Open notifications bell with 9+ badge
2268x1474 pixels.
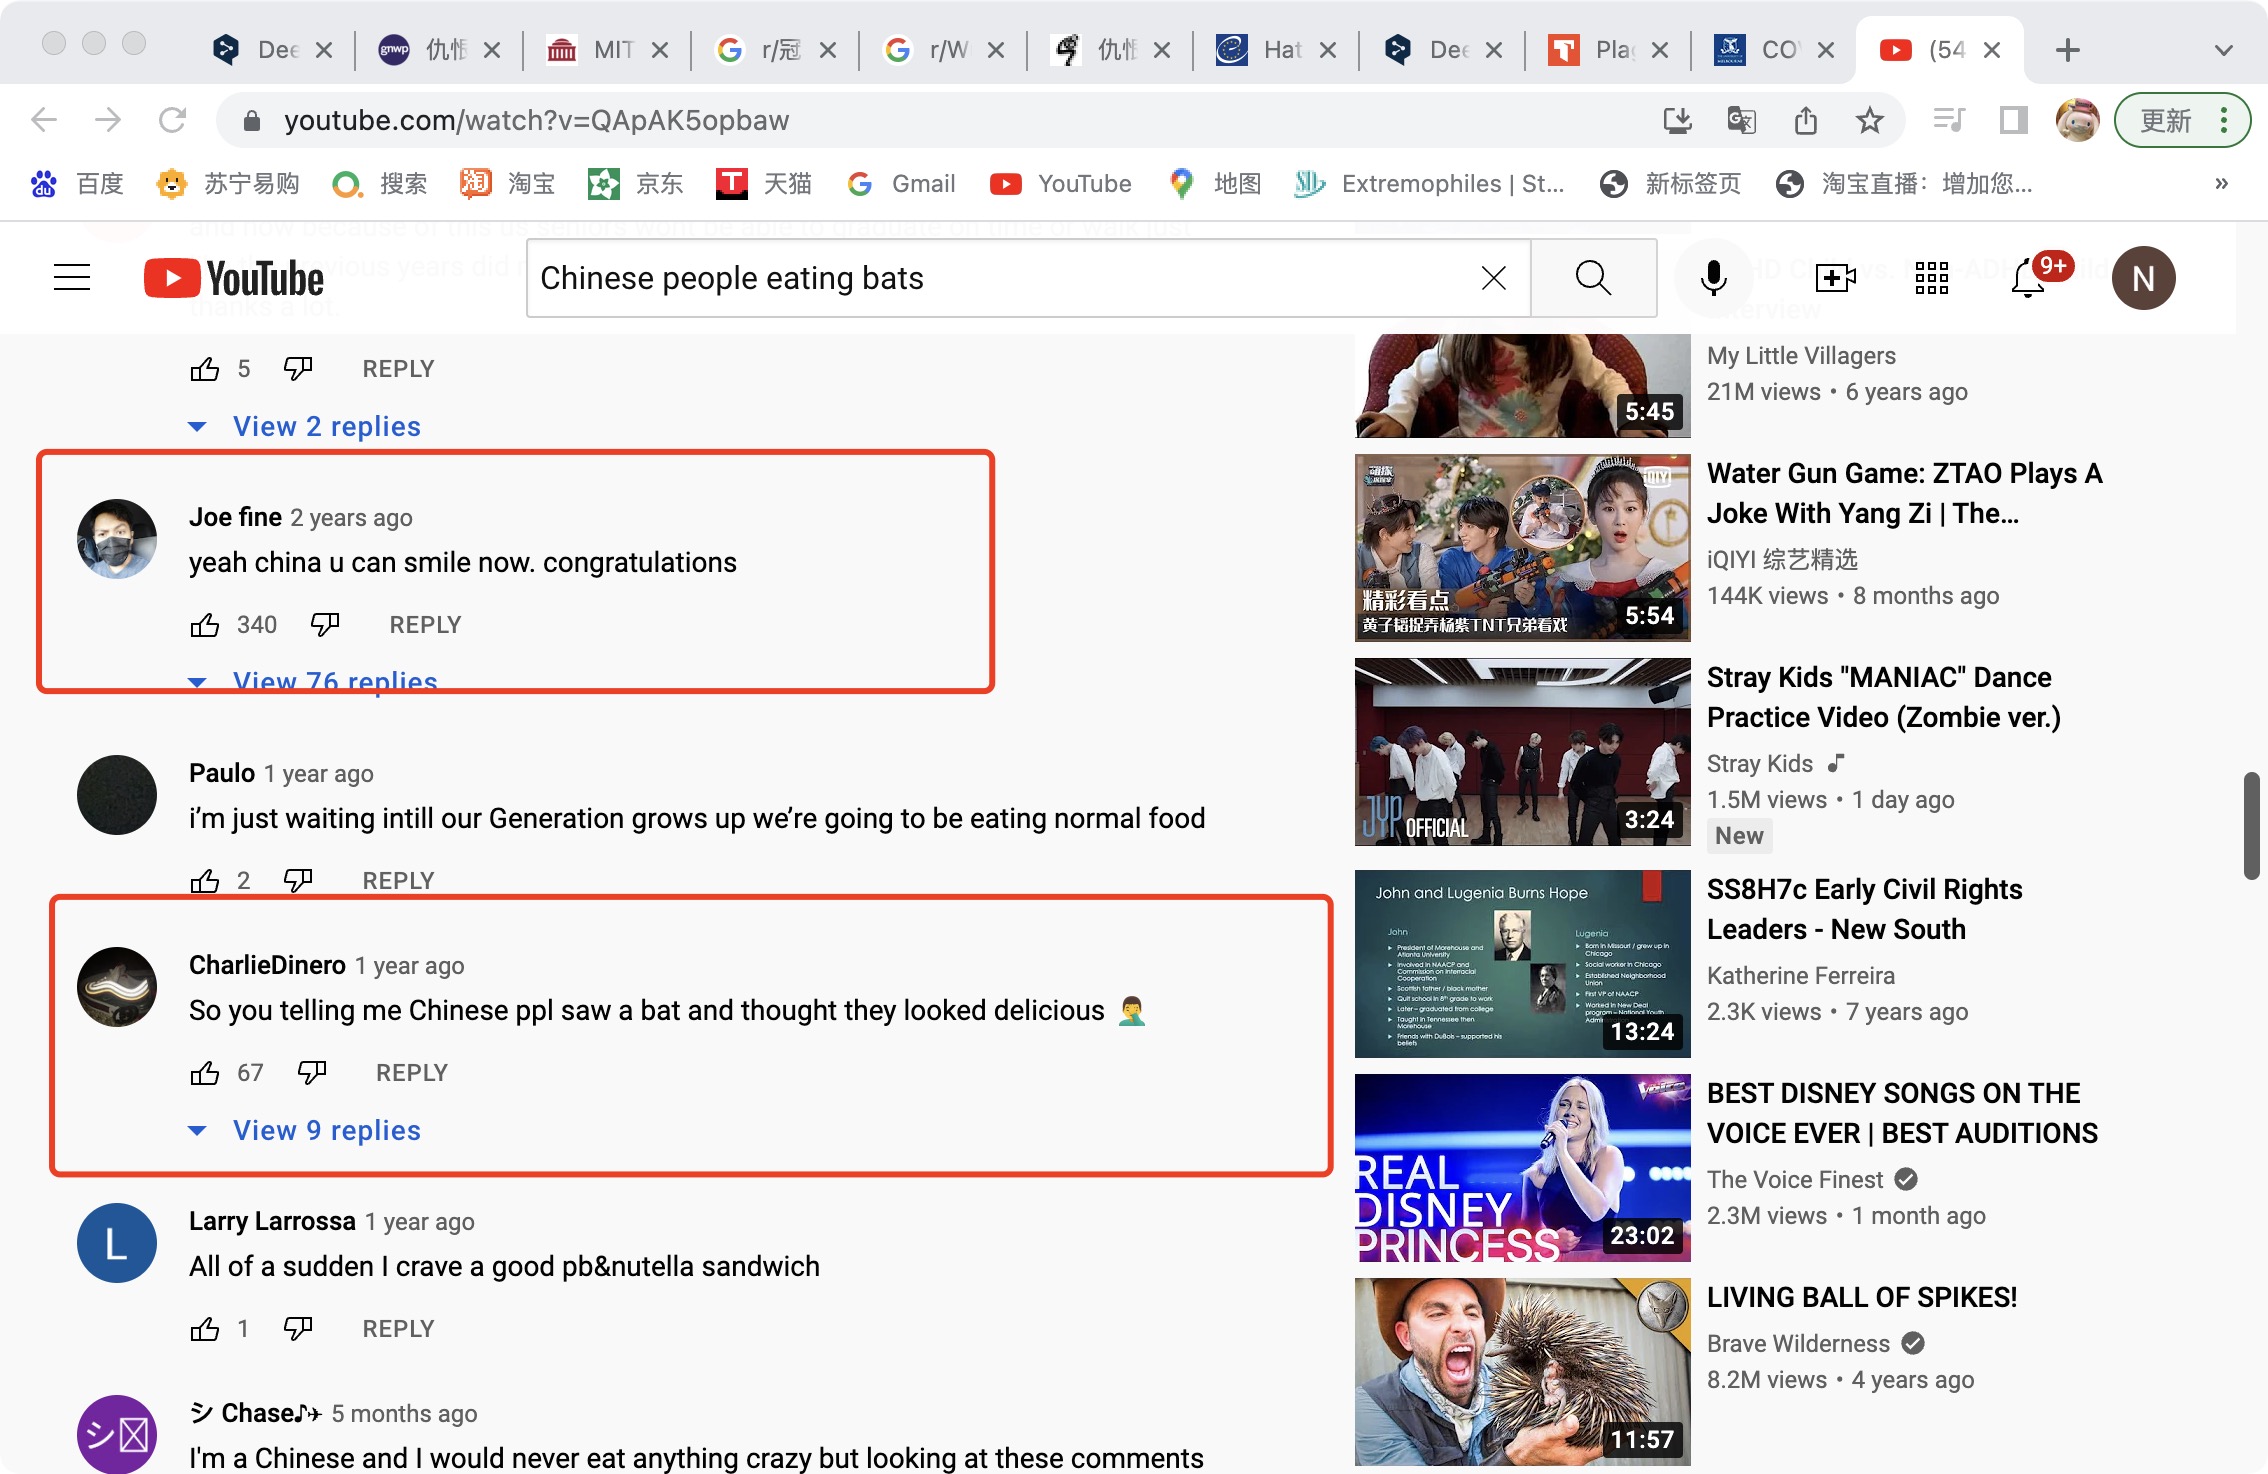2029,278
